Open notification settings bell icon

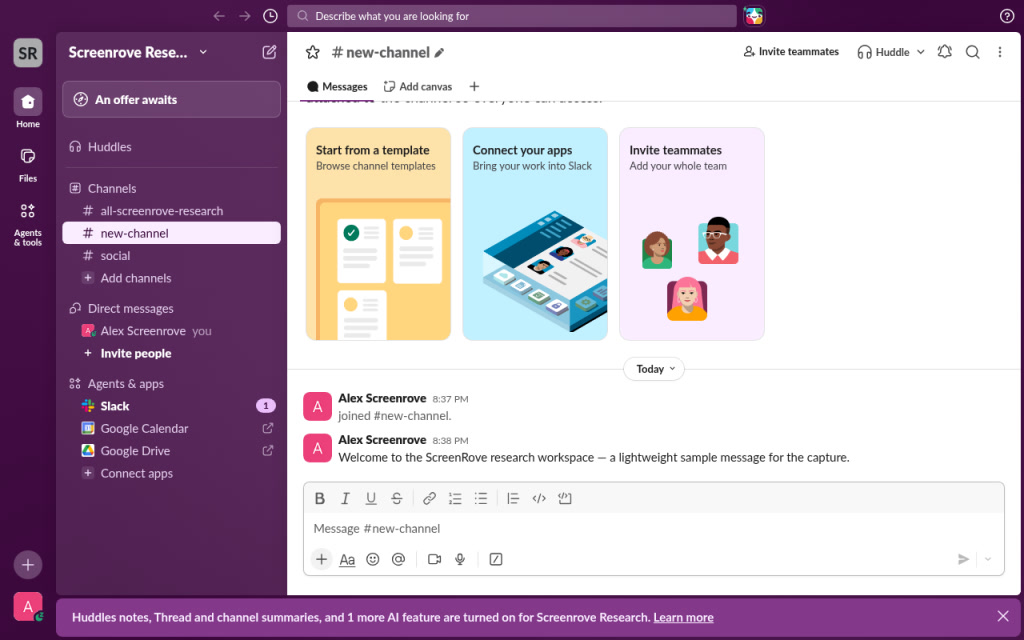[x=944, y=52]
